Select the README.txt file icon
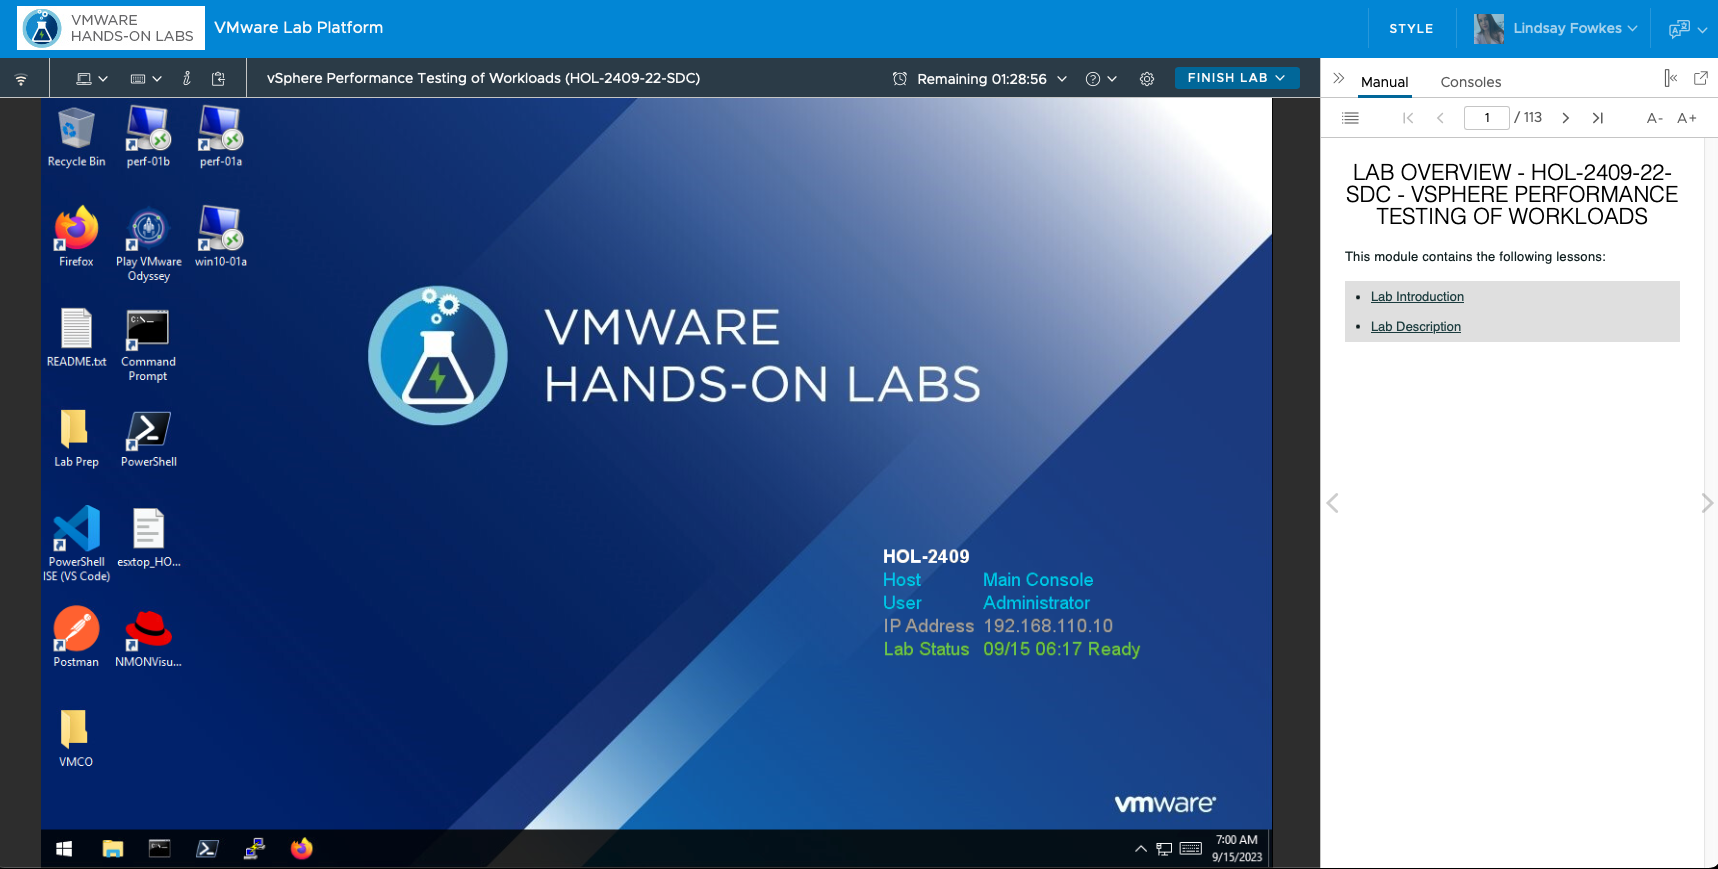Image resolution: width=1718 pixels, height=869 pixels. coord(76,337)
